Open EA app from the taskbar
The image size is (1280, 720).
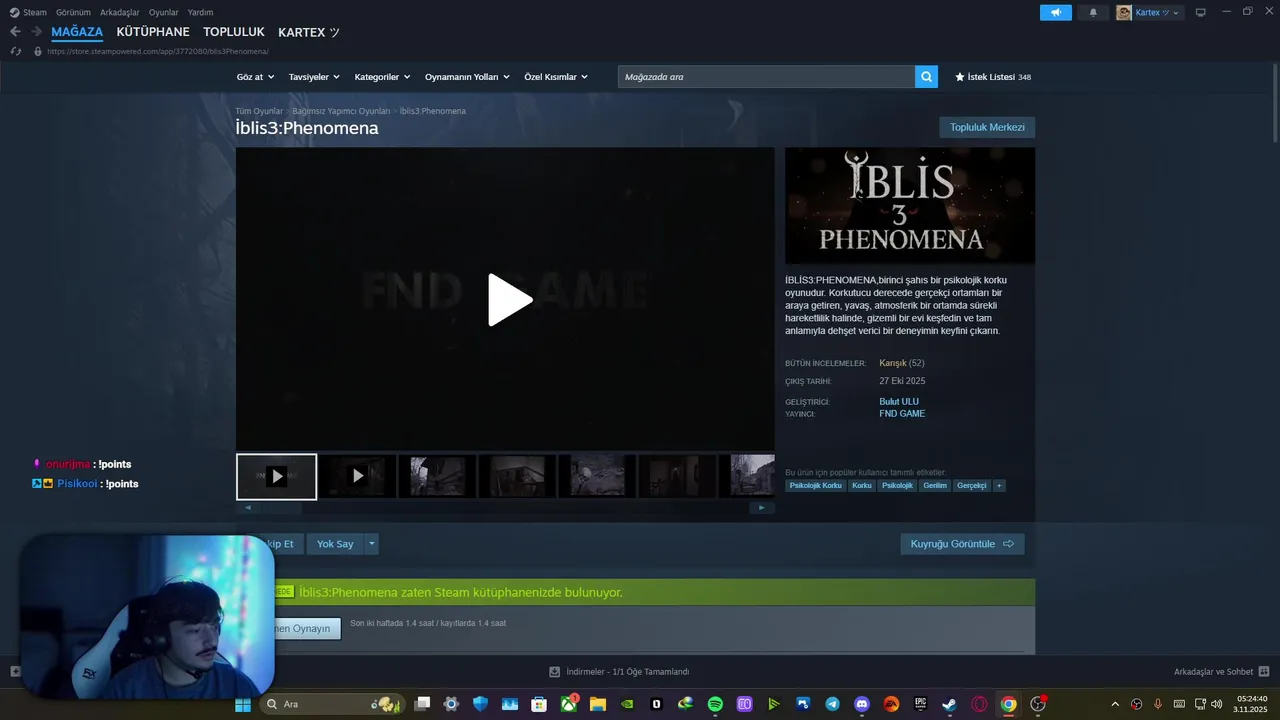[x=891, y=704]
